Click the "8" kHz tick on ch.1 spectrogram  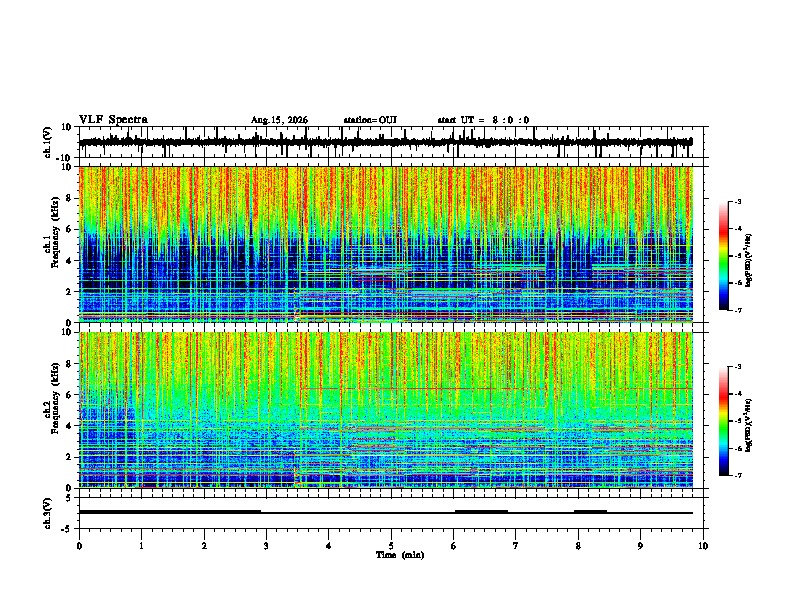tap(69, 198)
